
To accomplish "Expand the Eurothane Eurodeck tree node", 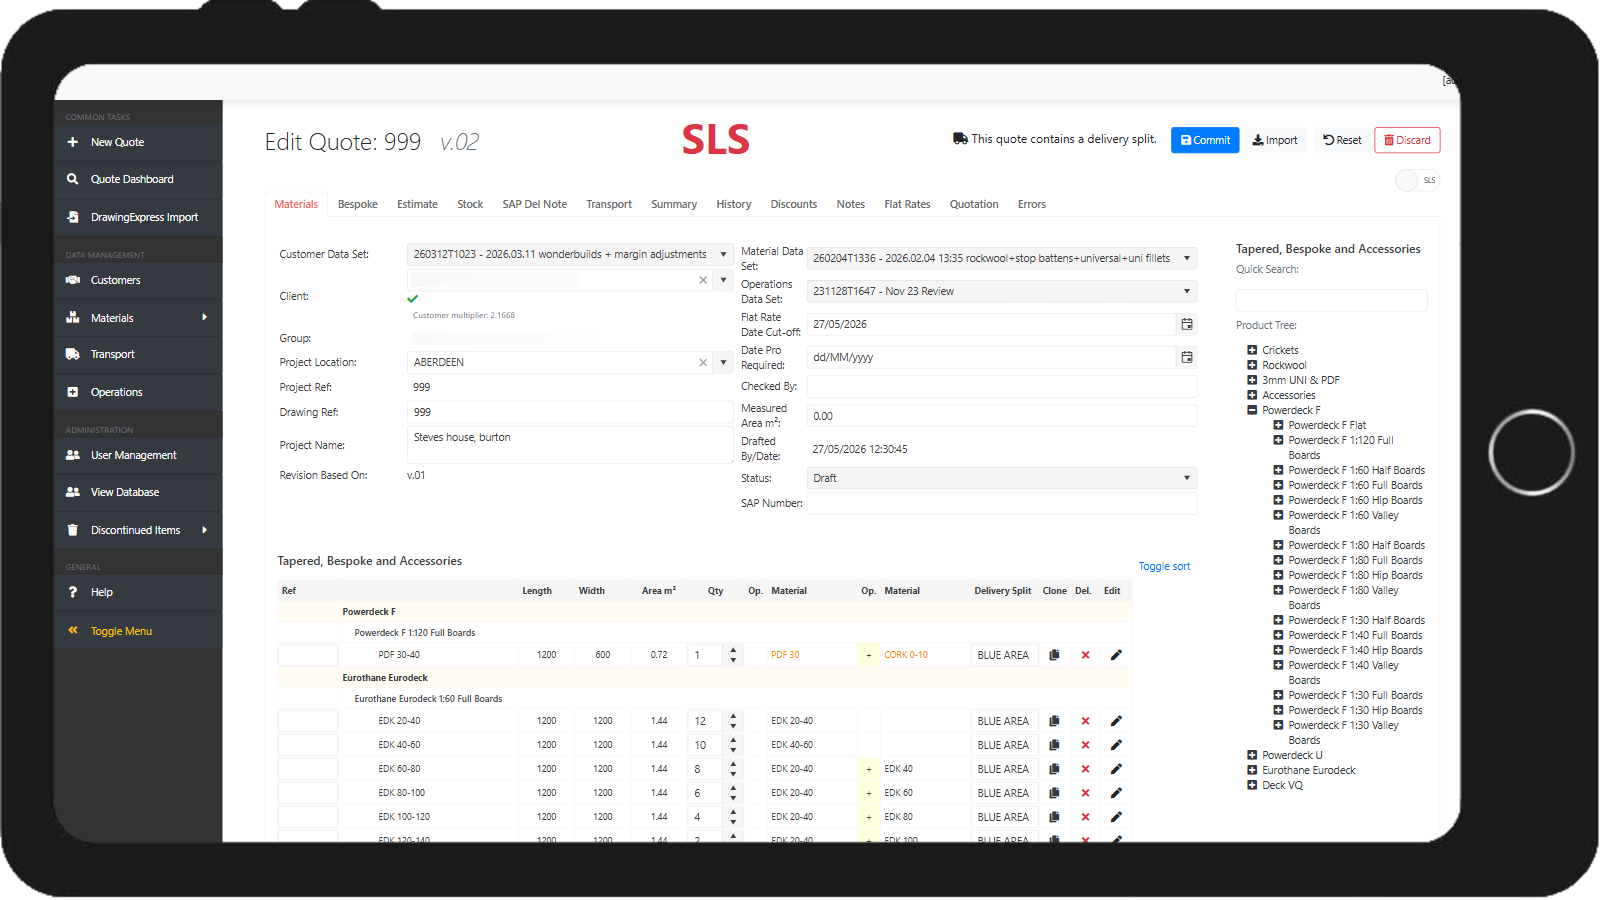I will pos(1252,770).
